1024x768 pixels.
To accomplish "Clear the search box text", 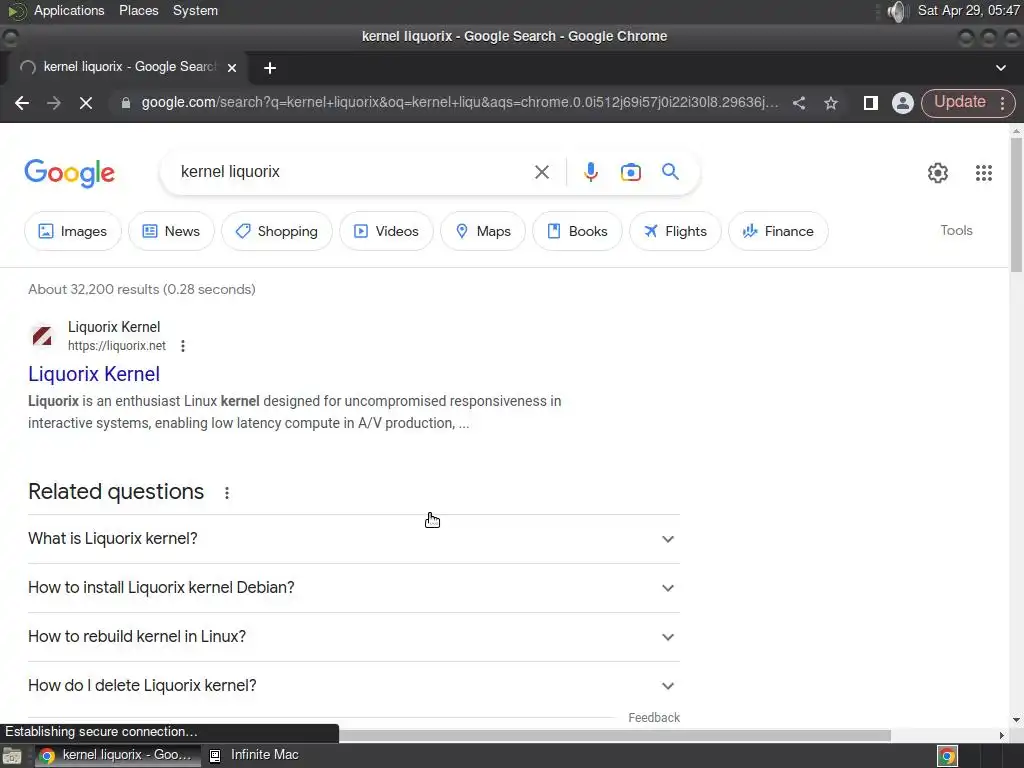I will tap(542, 172).
